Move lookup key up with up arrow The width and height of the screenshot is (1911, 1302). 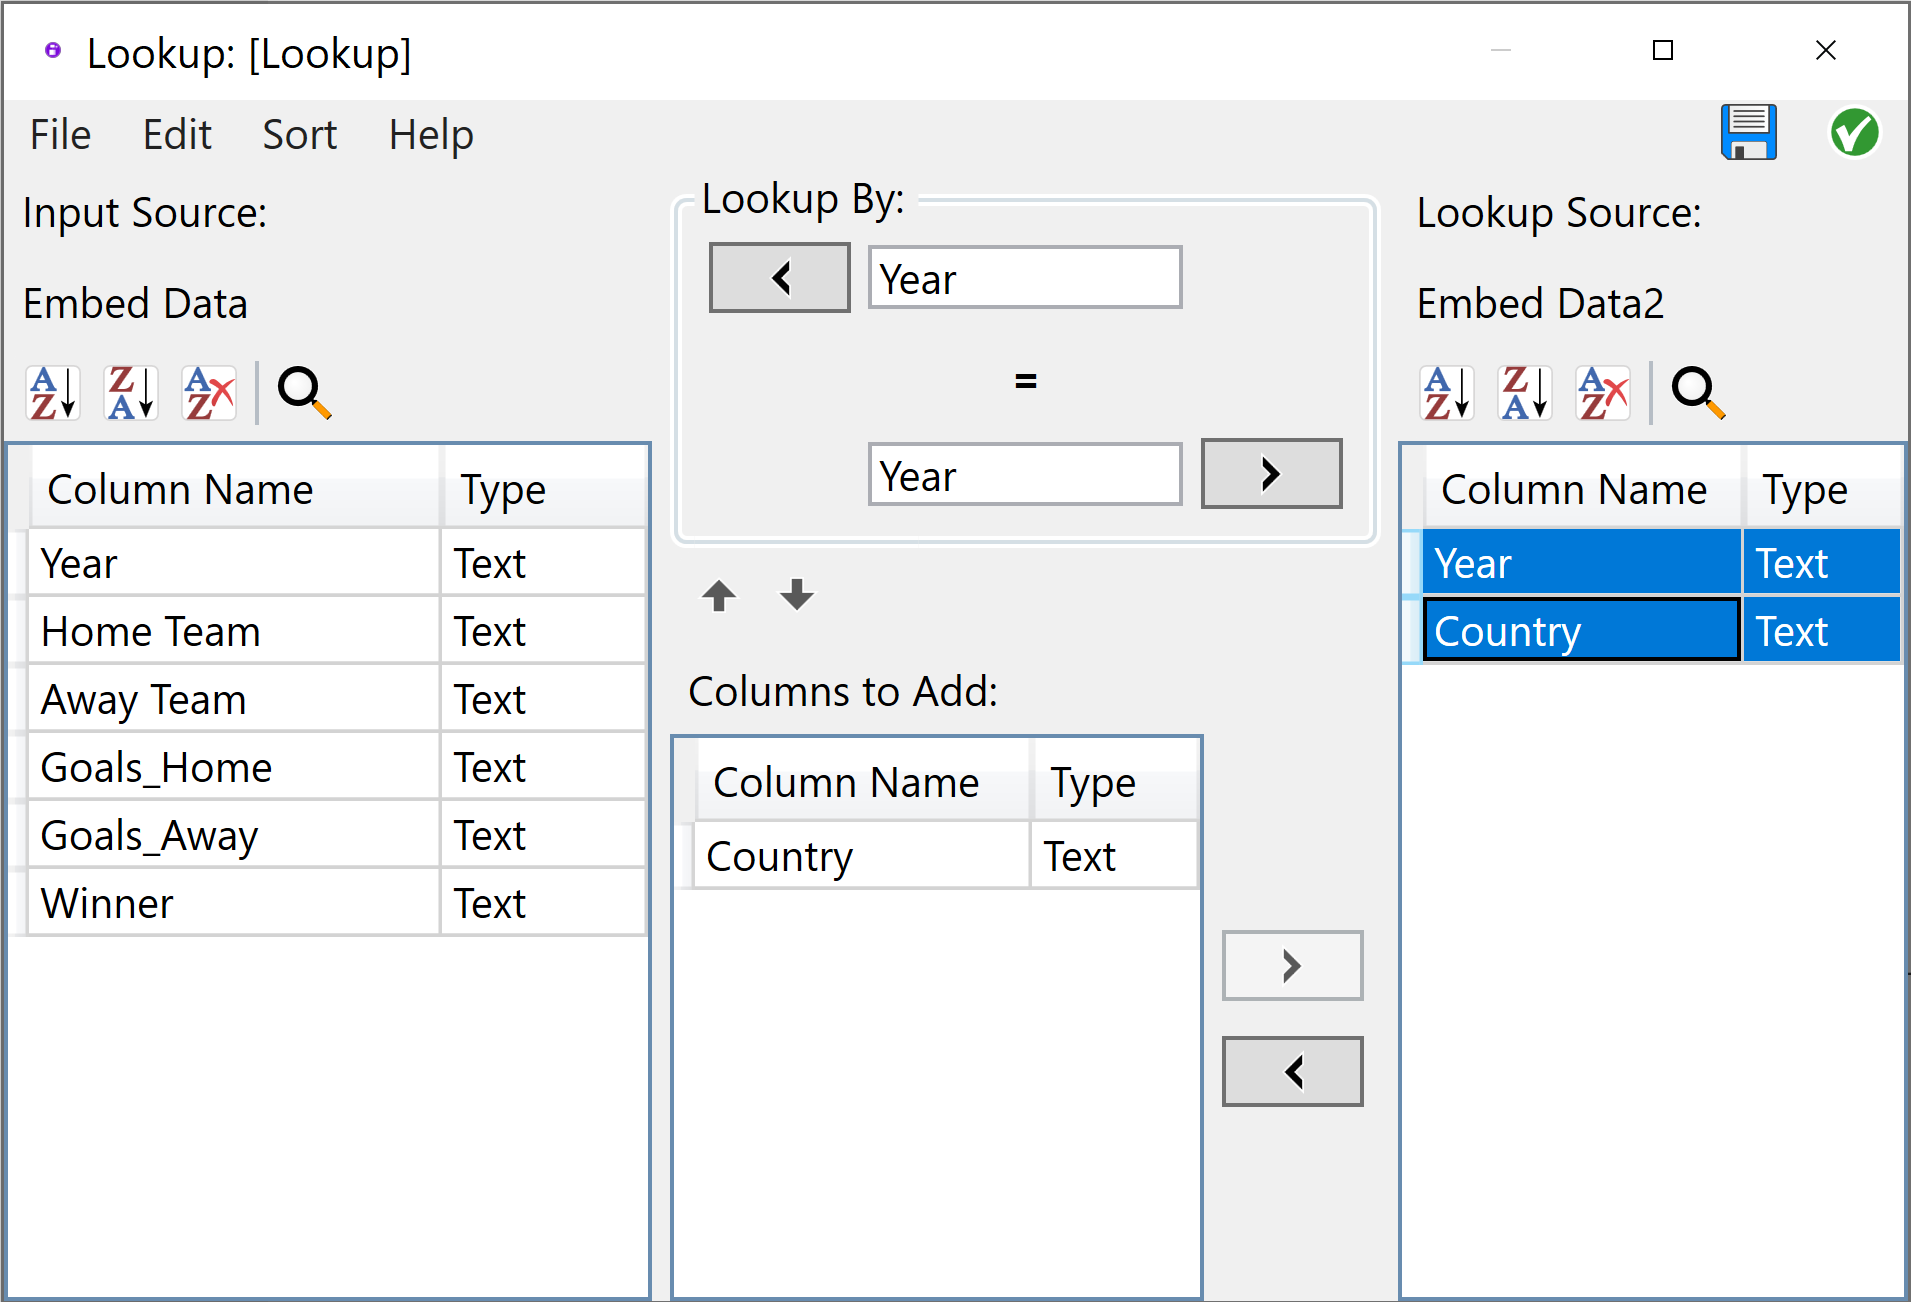719,595
